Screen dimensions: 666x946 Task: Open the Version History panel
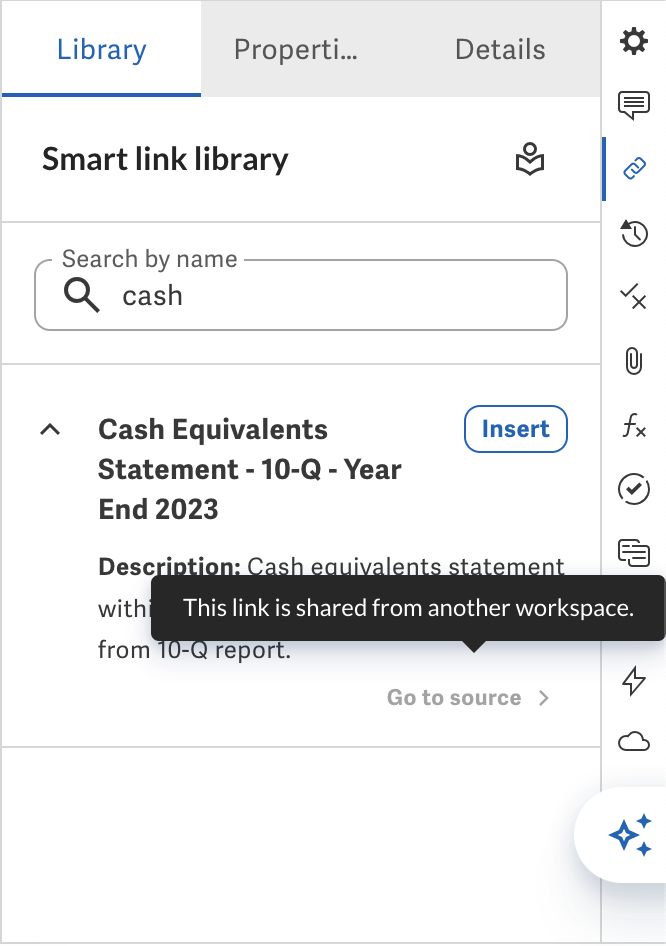pos(633,234)
